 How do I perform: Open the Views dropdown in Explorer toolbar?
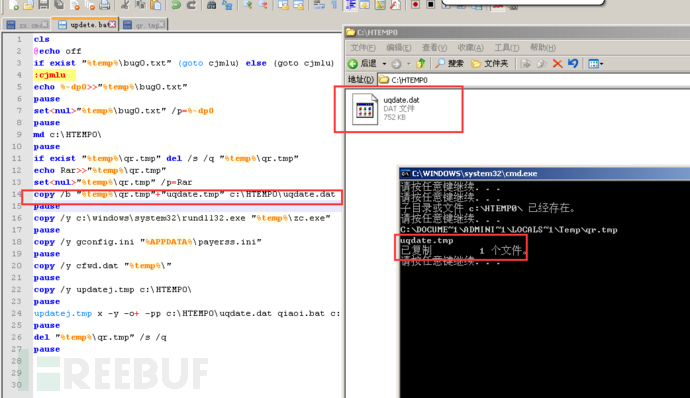(x=595, y=64)
